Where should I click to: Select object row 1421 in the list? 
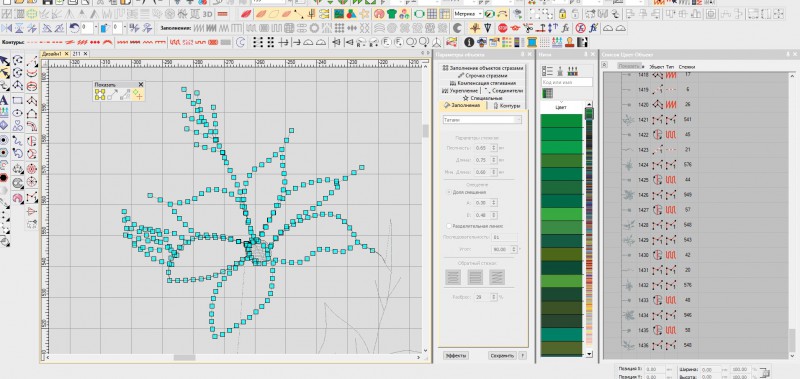[696, 120]
